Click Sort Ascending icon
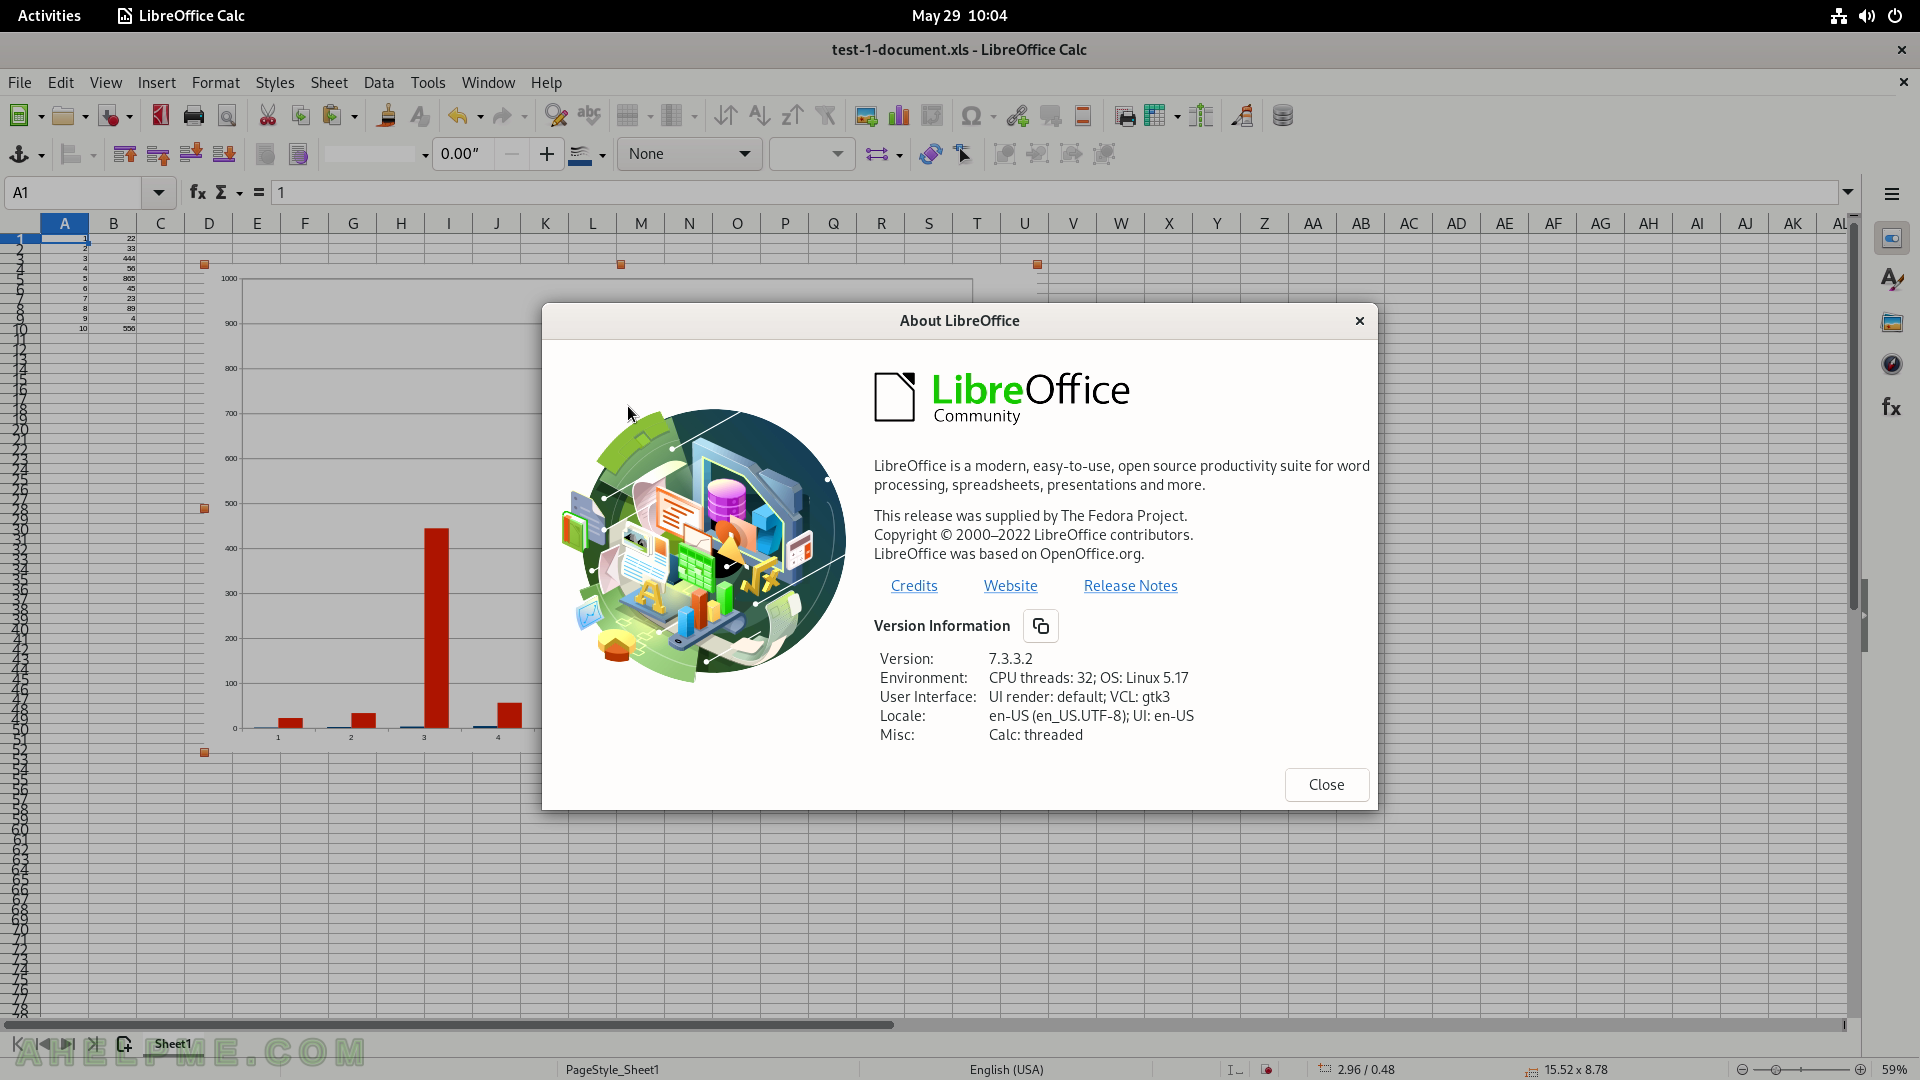 tap(759, 116)
